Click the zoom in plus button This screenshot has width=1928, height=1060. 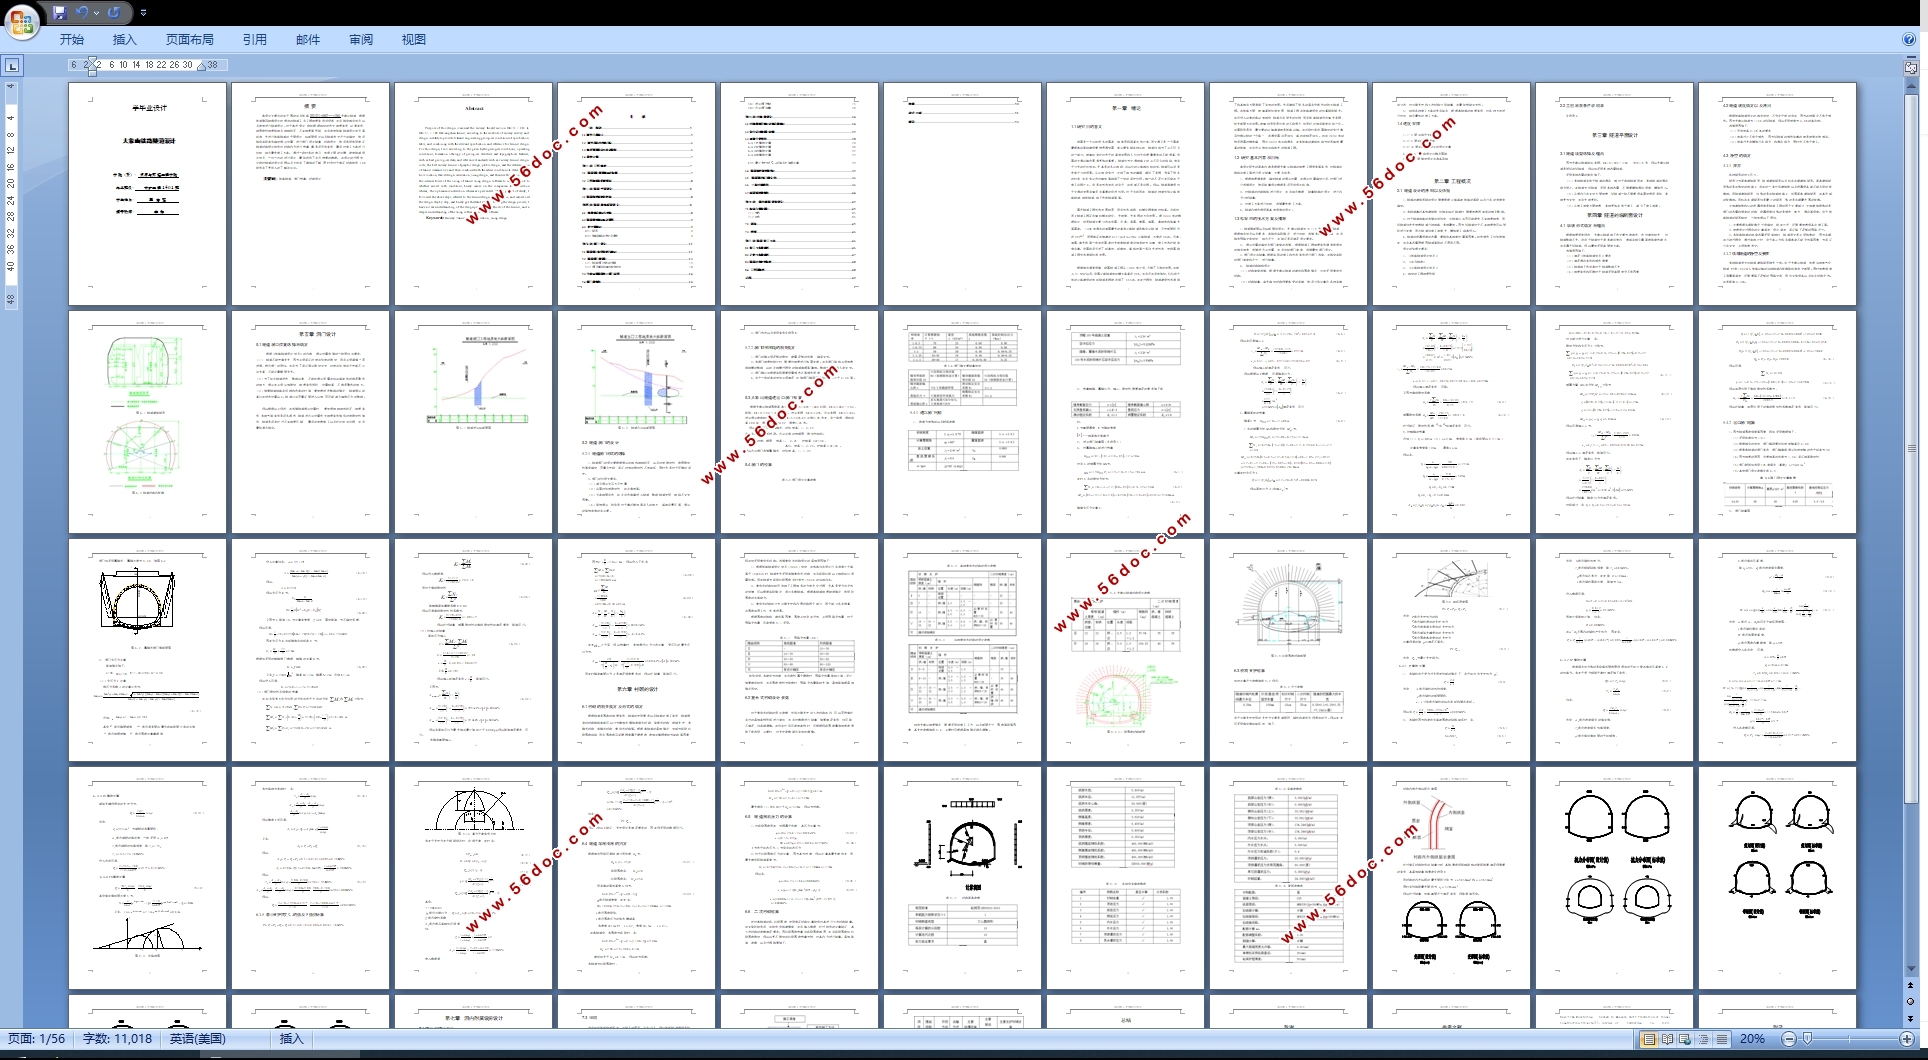(x=1907, y=1040)
